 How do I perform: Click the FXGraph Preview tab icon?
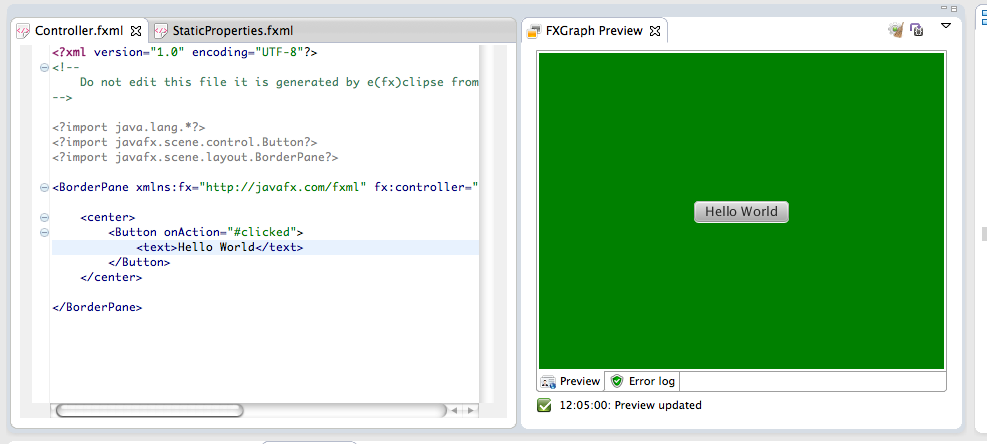click(535, 31)
